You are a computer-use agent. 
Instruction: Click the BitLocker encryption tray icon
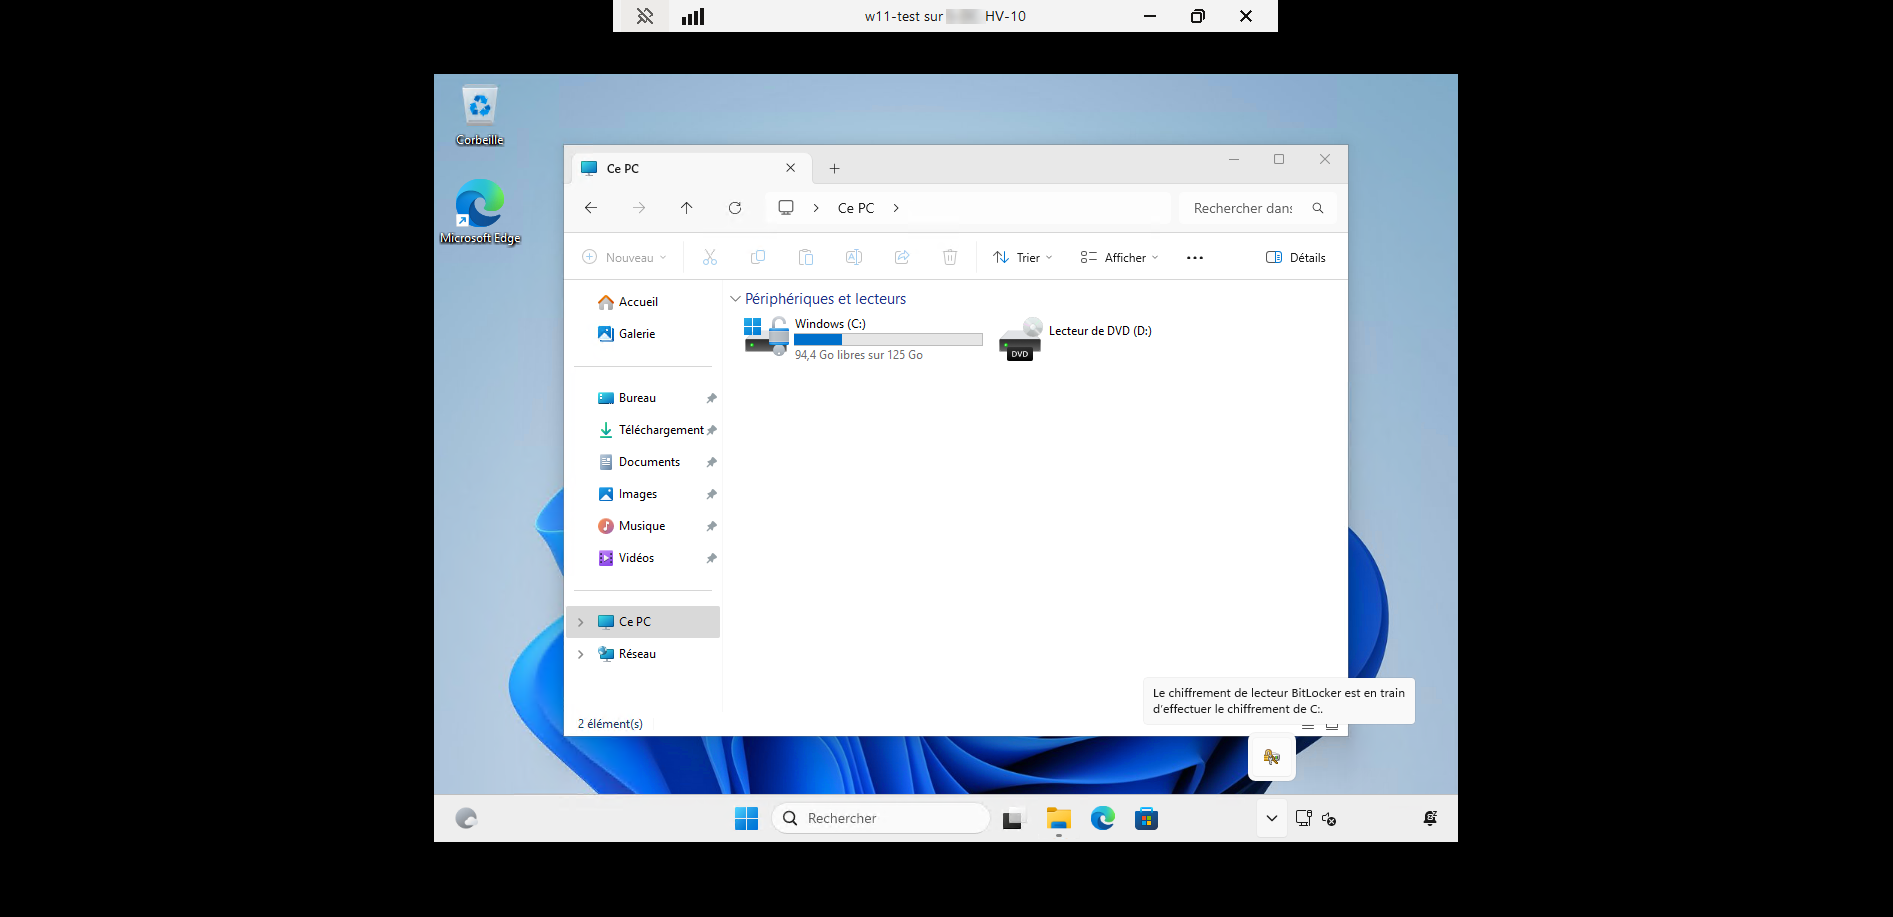(x=1271, y=757)
